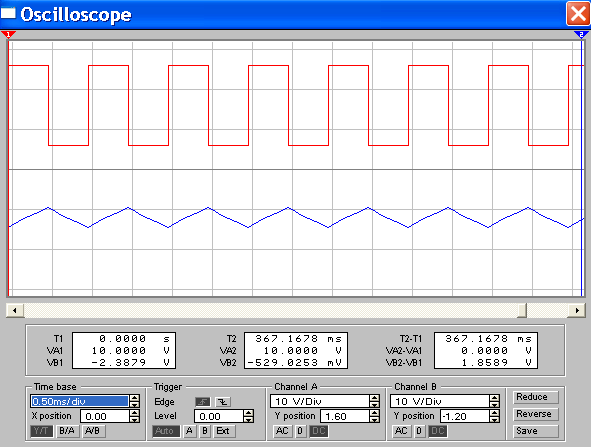Screen dimensions: 591x447
Task: Decrease the trigger level
Action: [x=248, y=419]
